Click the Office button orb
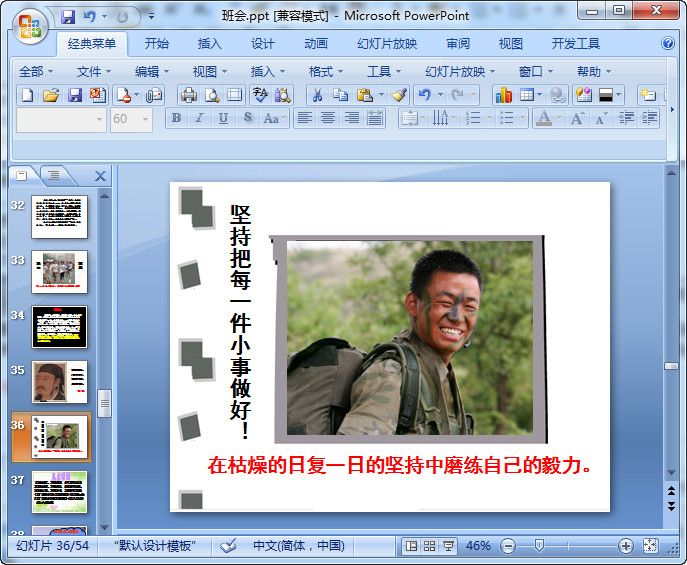Screen dimensions: 687x565 [x=29, y=26]
